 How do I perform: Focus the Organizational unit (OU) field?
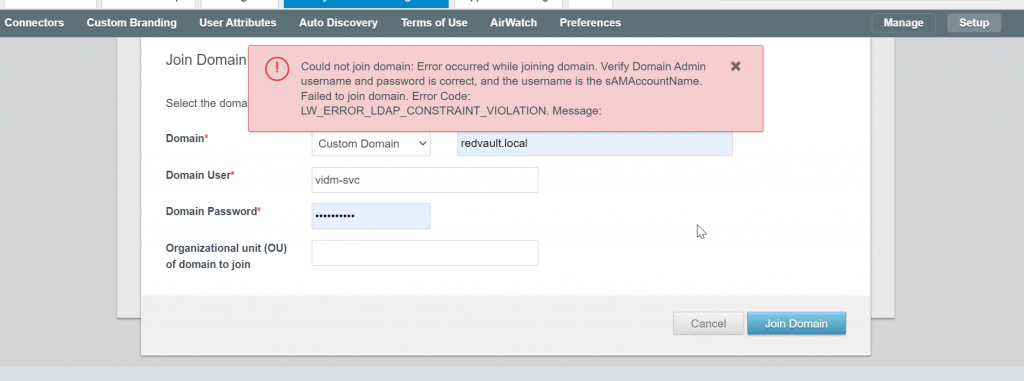(425, 253)
